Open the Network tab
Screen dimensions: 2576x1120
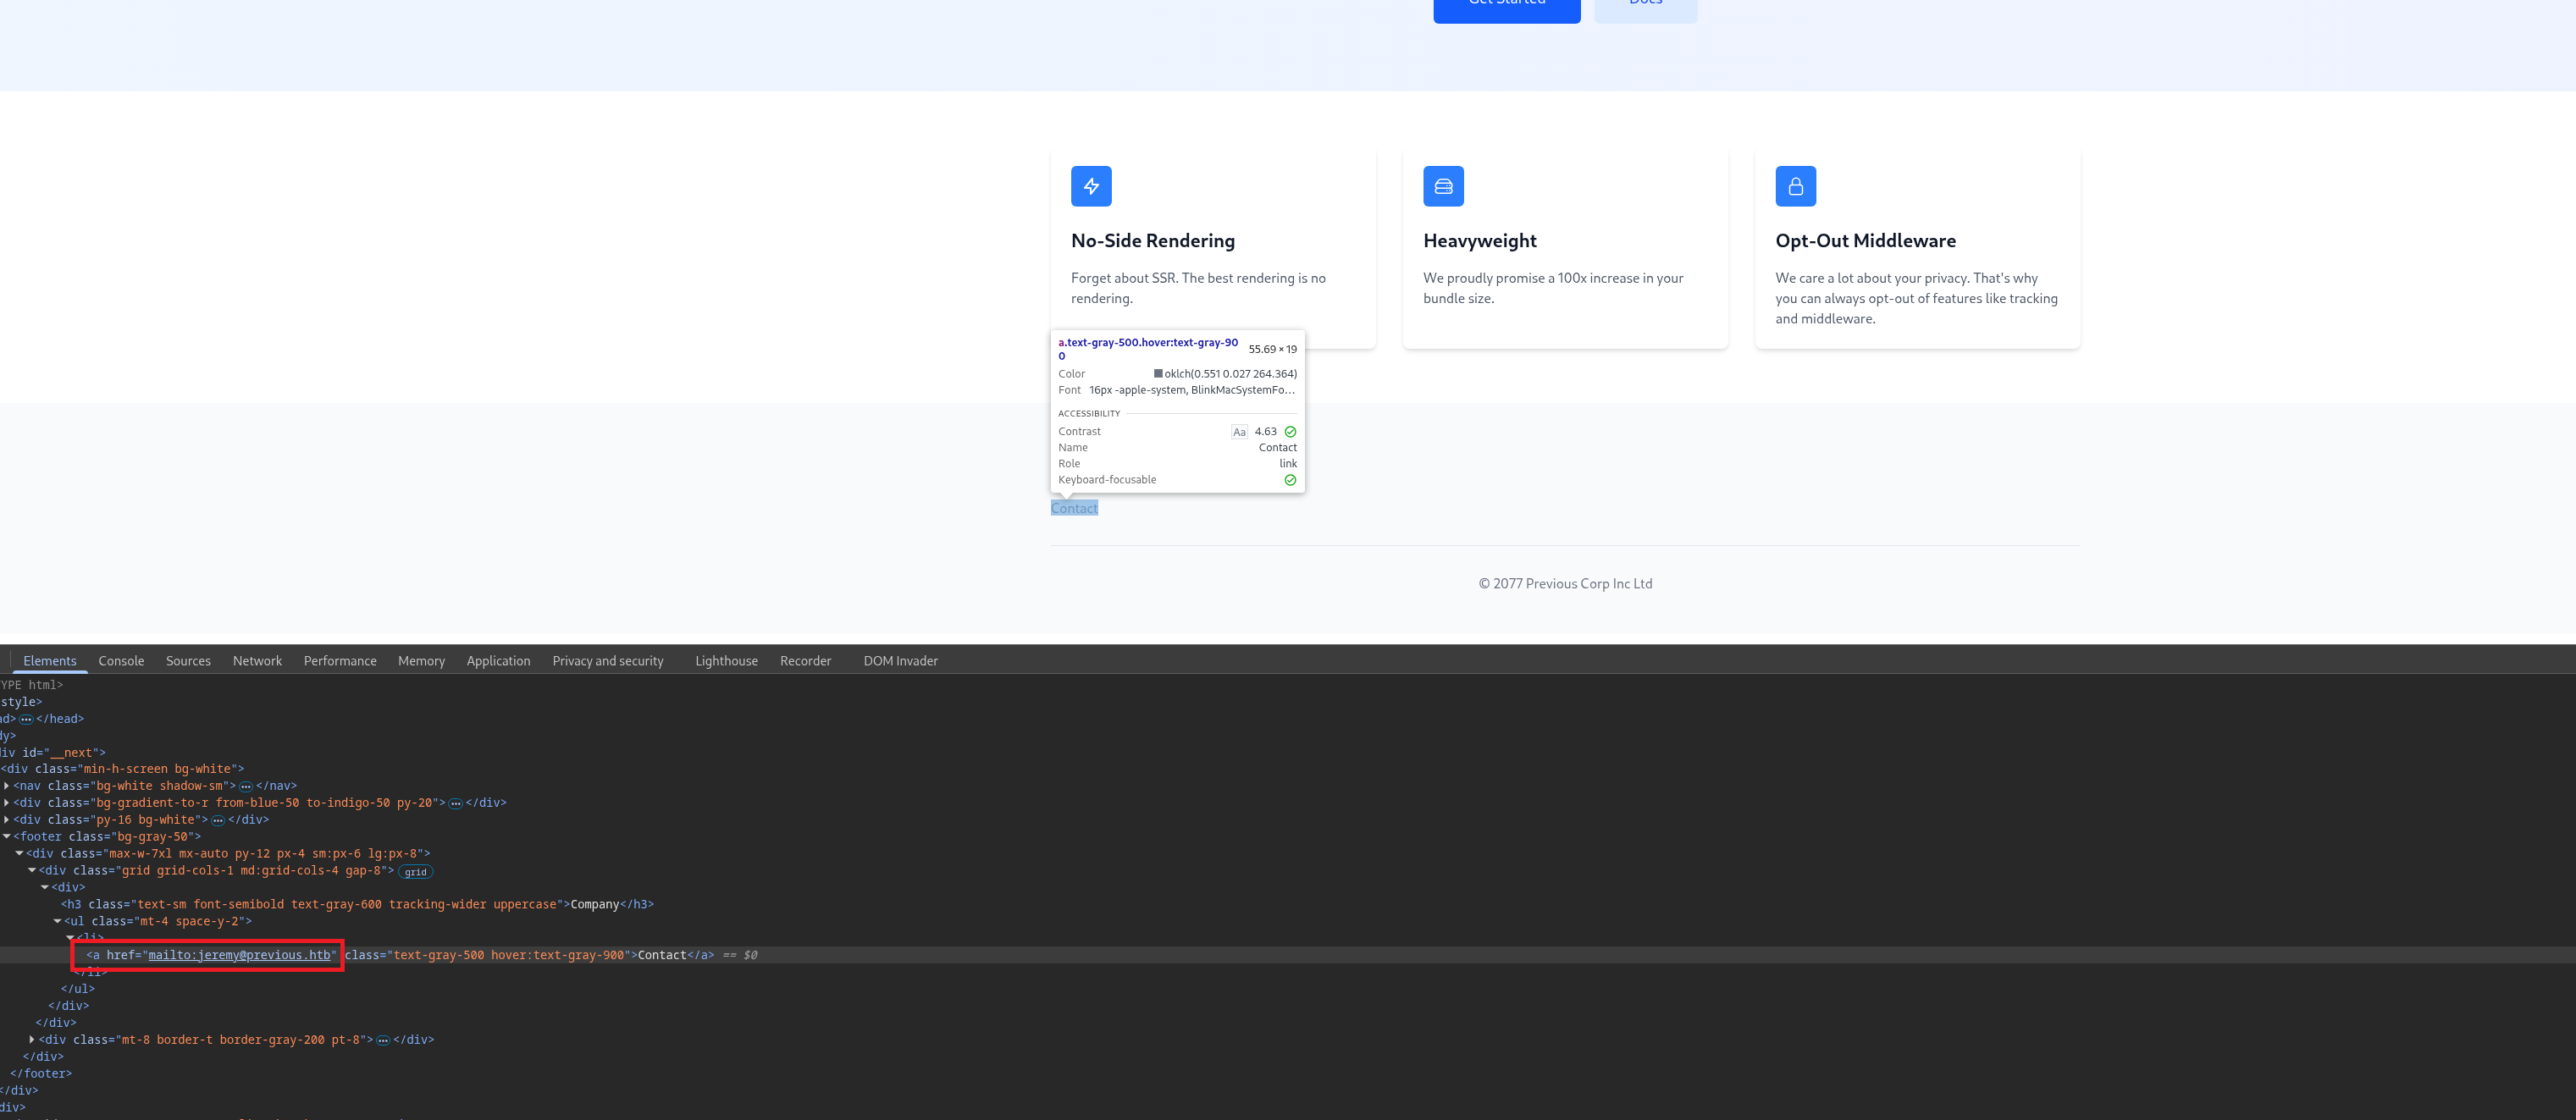click(x=257, y=661)
